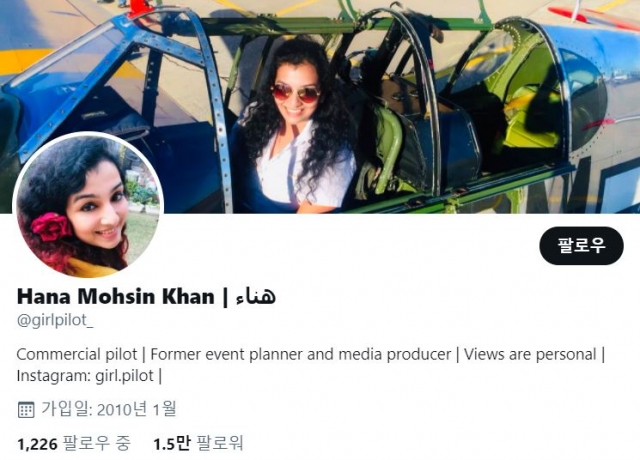The image size is (640, 460).
Task: Click the Arabic name text هناء
Action: pyautogui.click(x=256, y=296)
